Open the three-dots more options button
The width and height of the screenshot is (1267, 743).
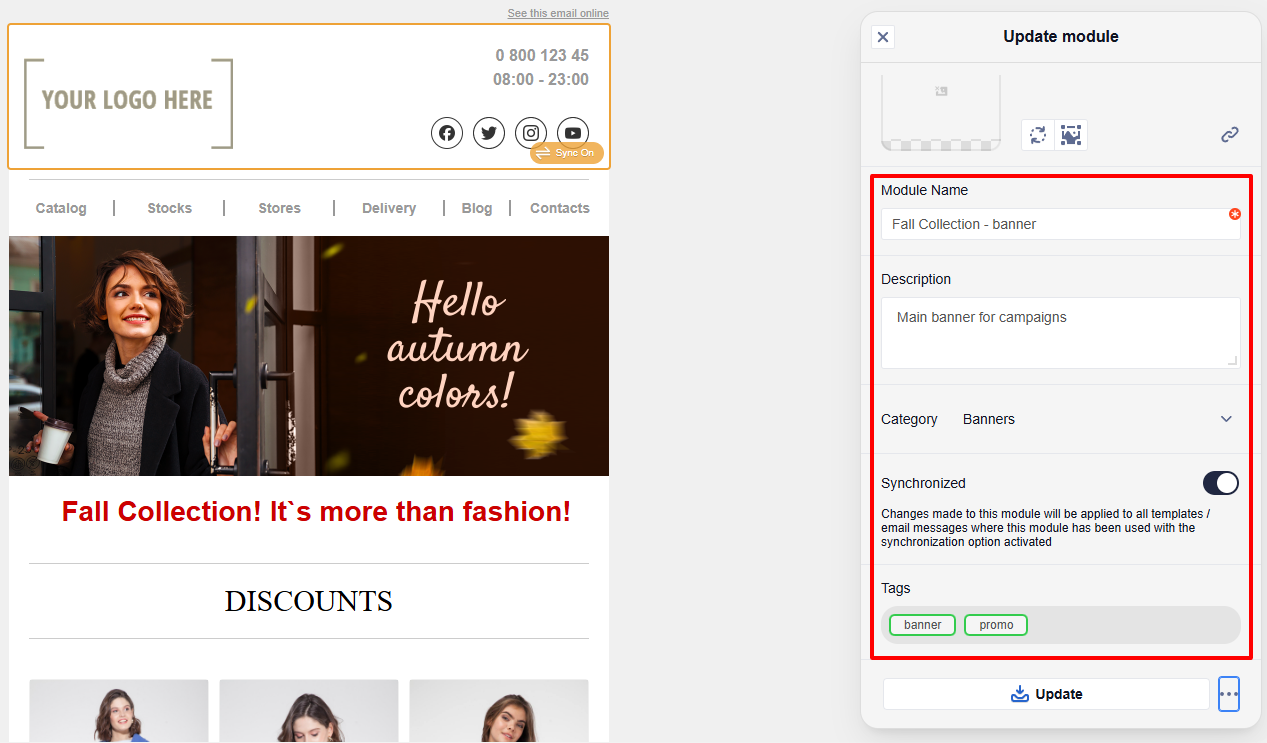[1229, 694]
